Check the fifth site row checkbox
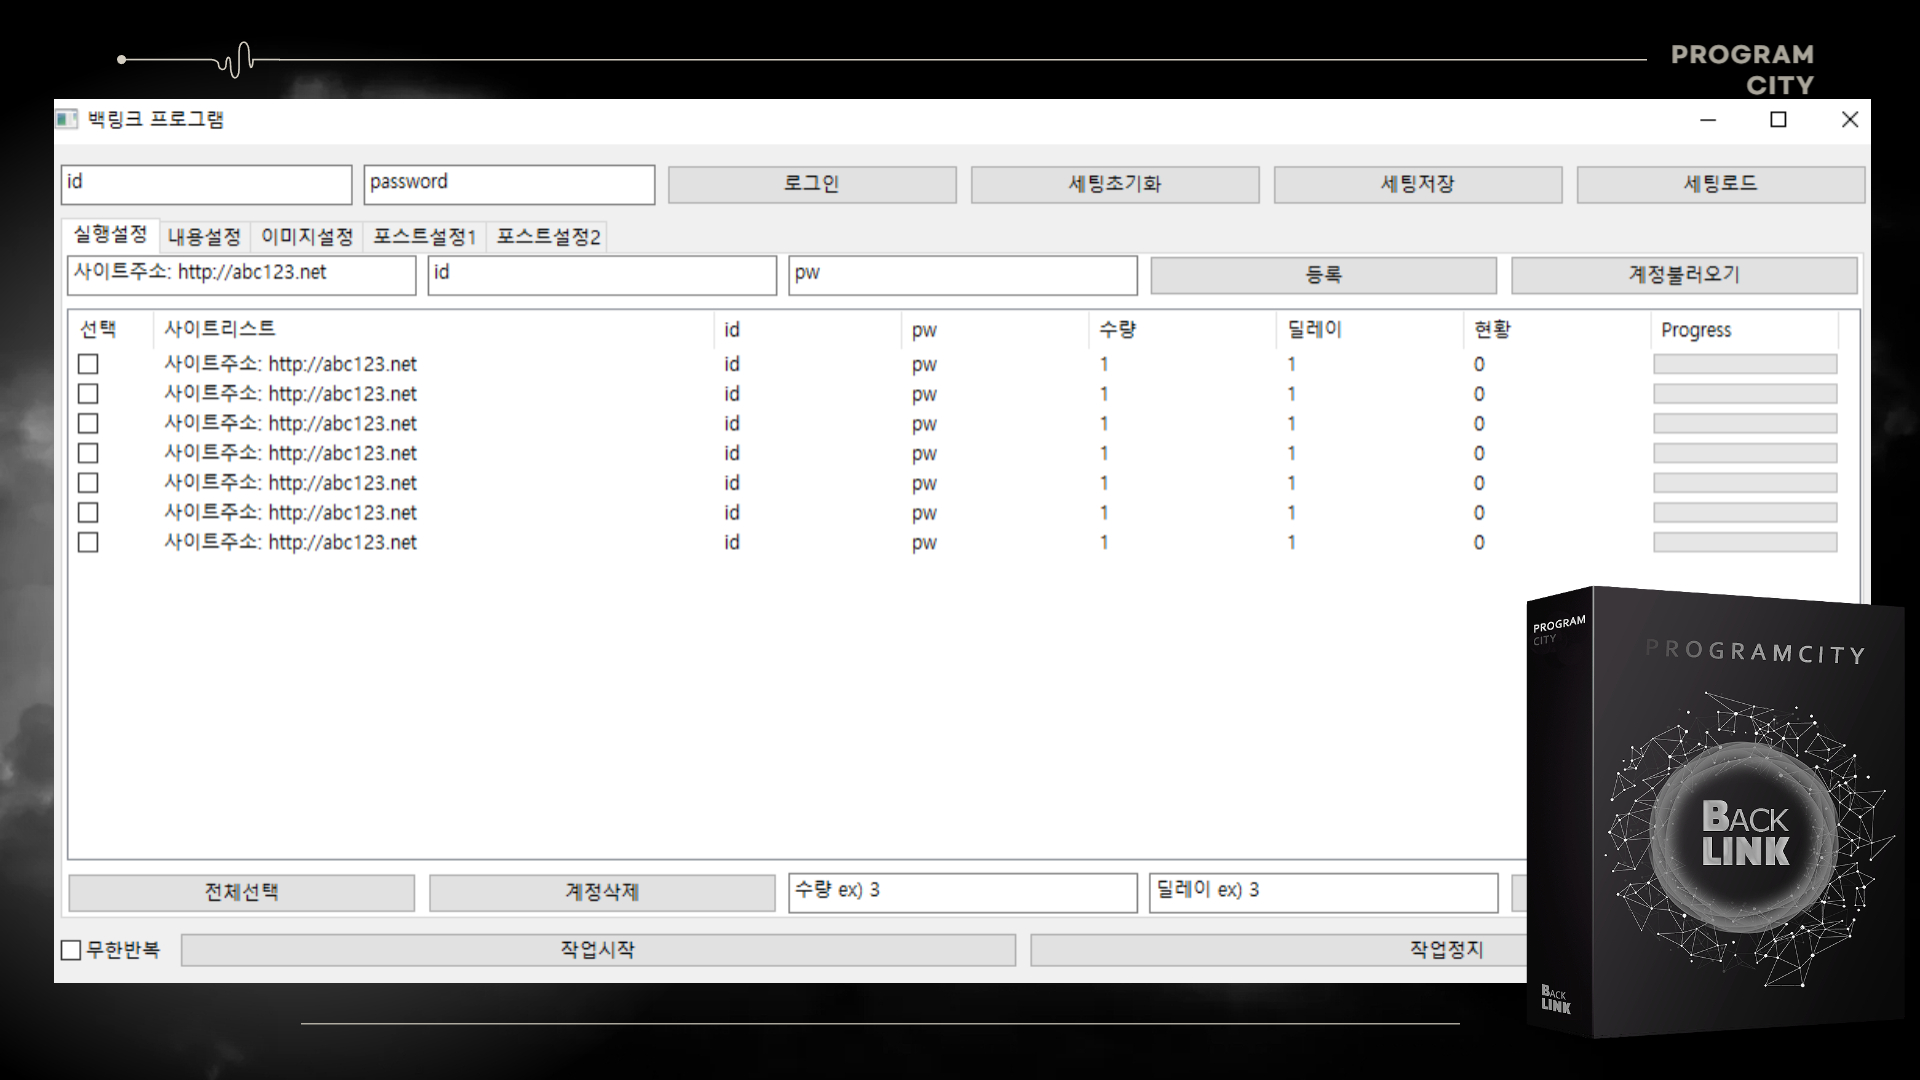 [x=88, y=483]
